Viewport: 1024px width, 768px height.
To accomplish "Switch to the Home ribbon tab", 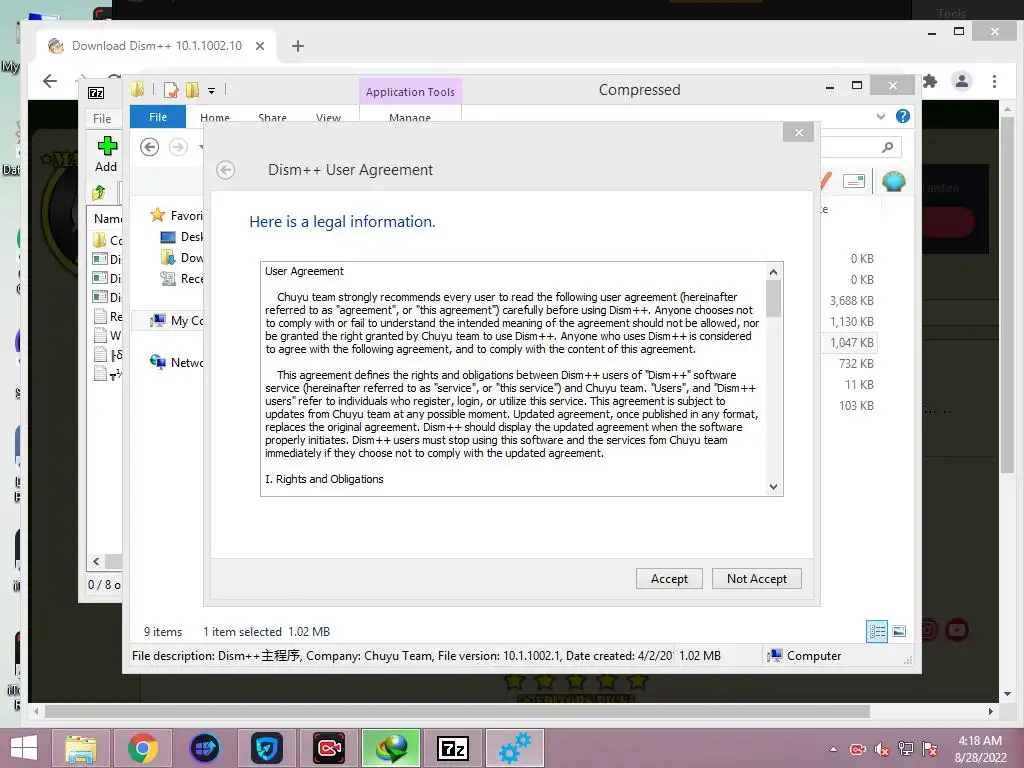I will point(215,118).
